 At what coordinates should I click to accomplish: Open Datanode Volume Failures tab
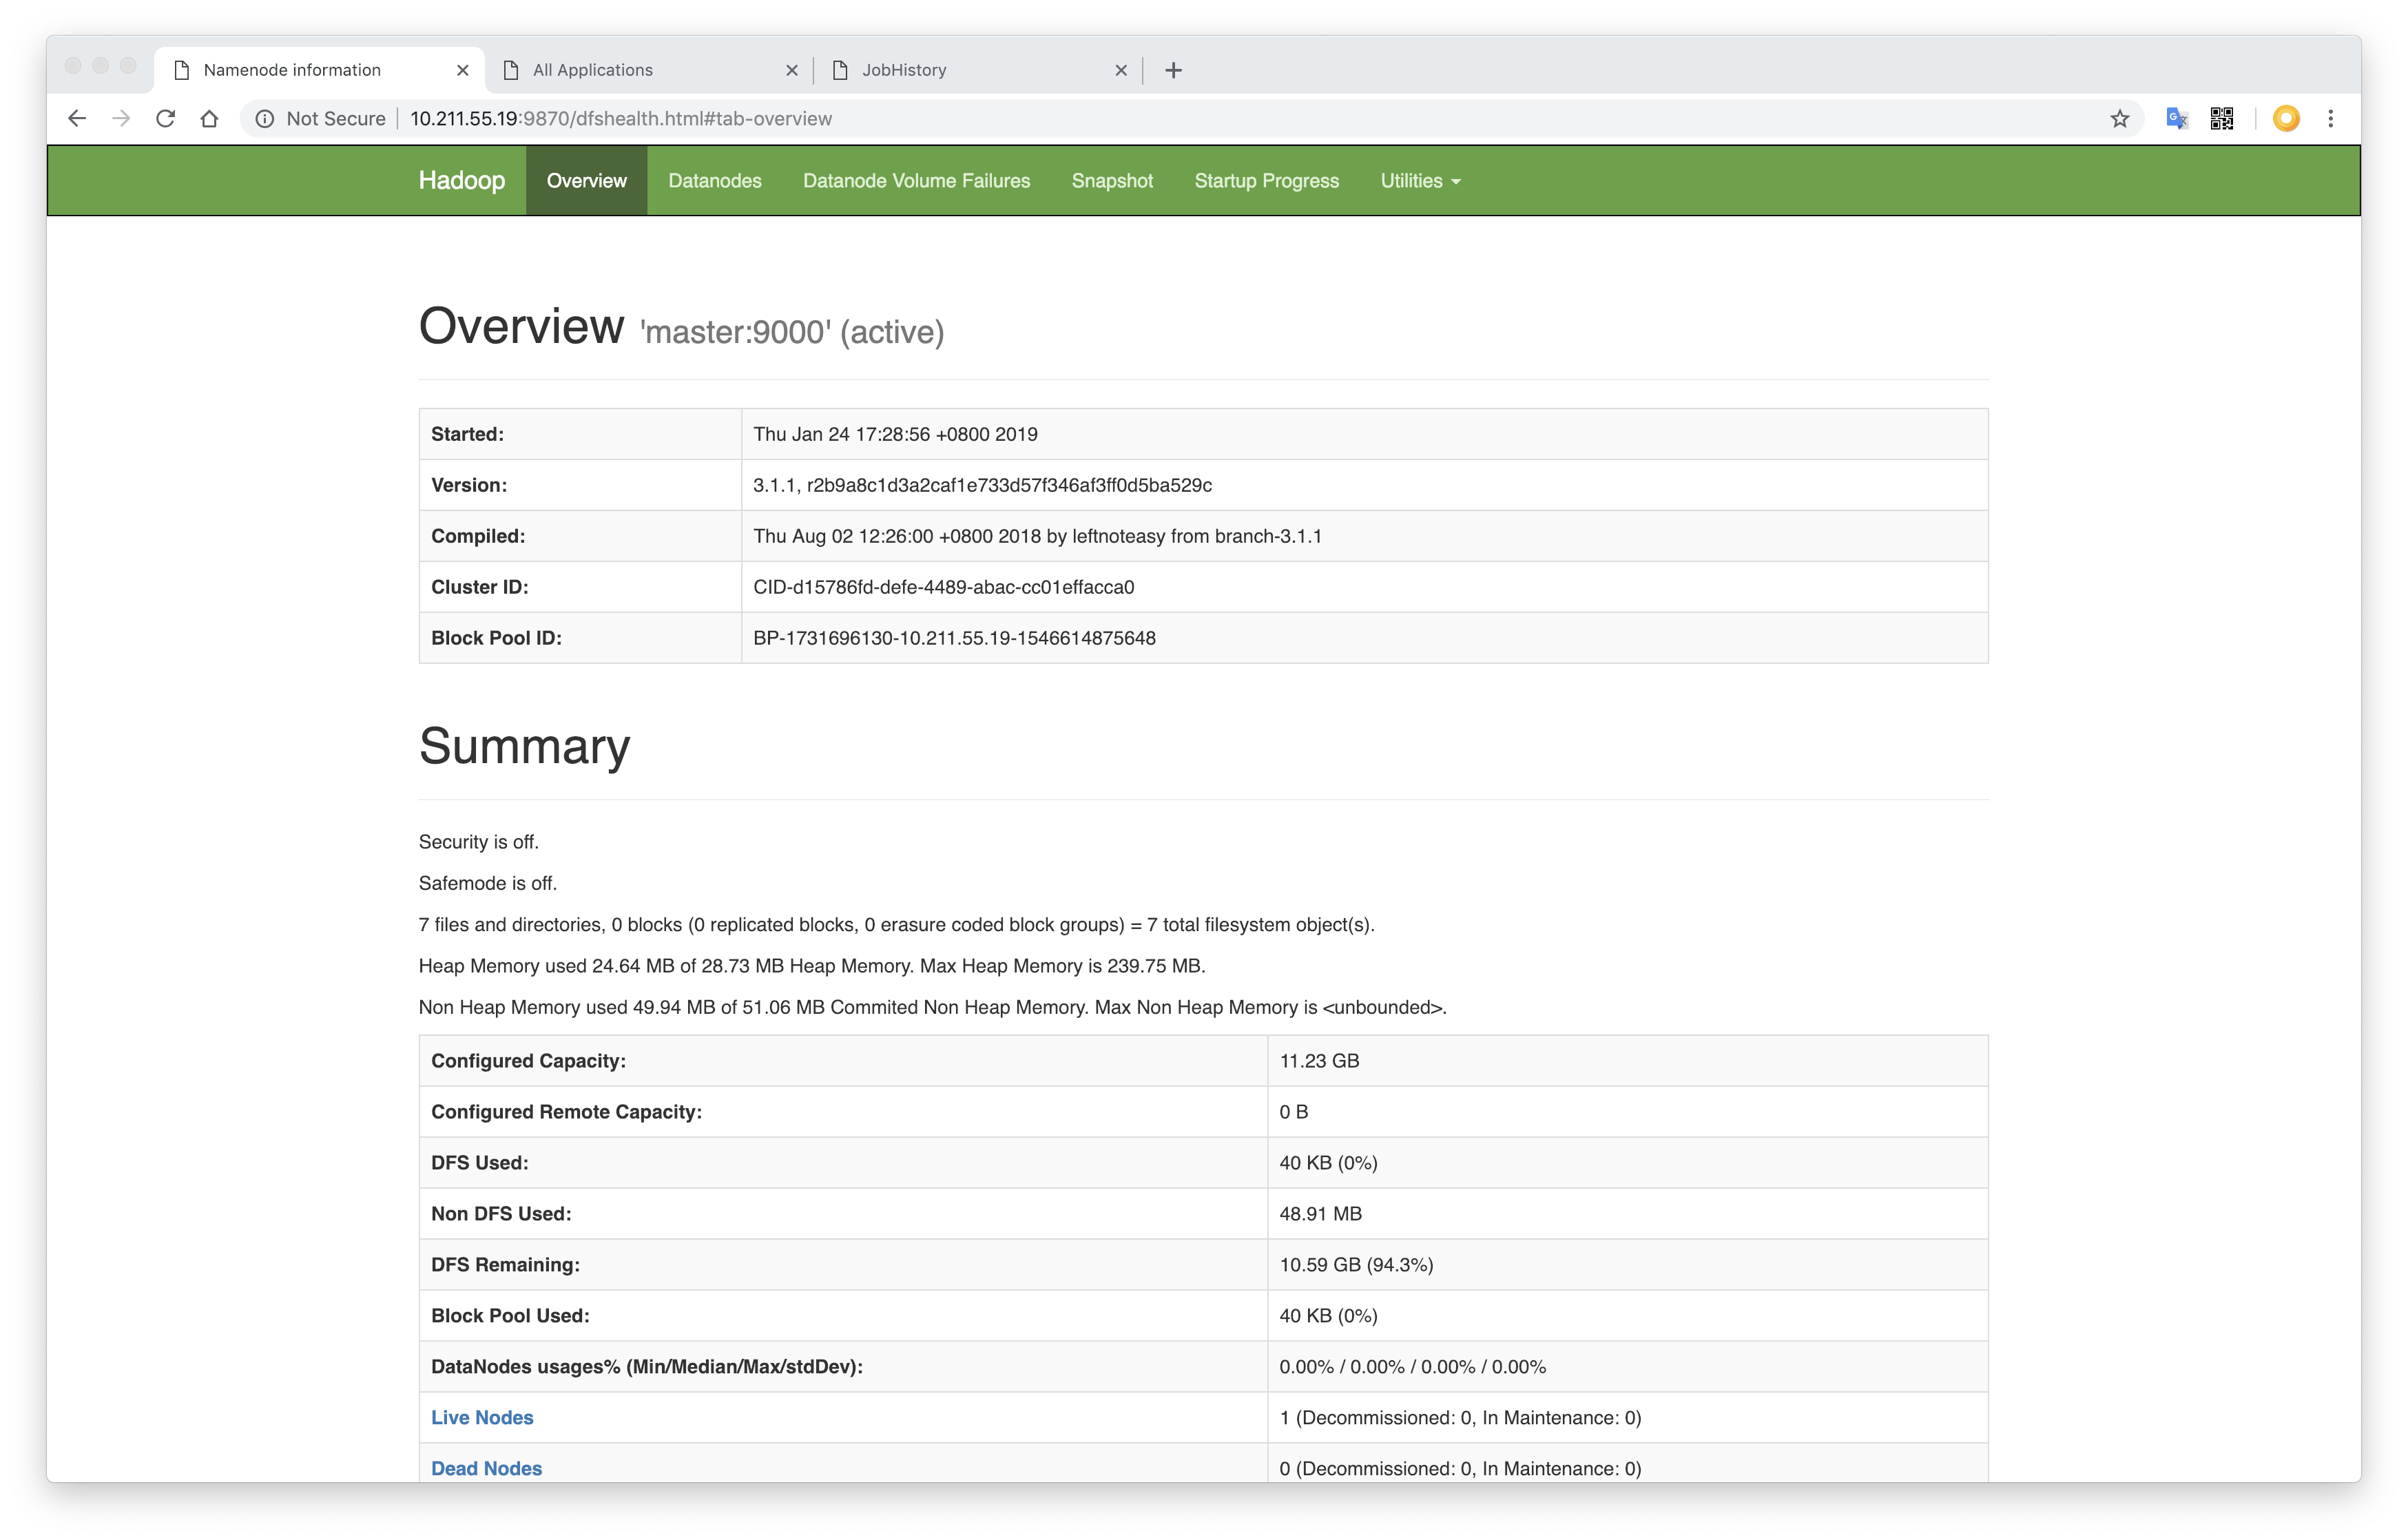click(x=916, y=181)
